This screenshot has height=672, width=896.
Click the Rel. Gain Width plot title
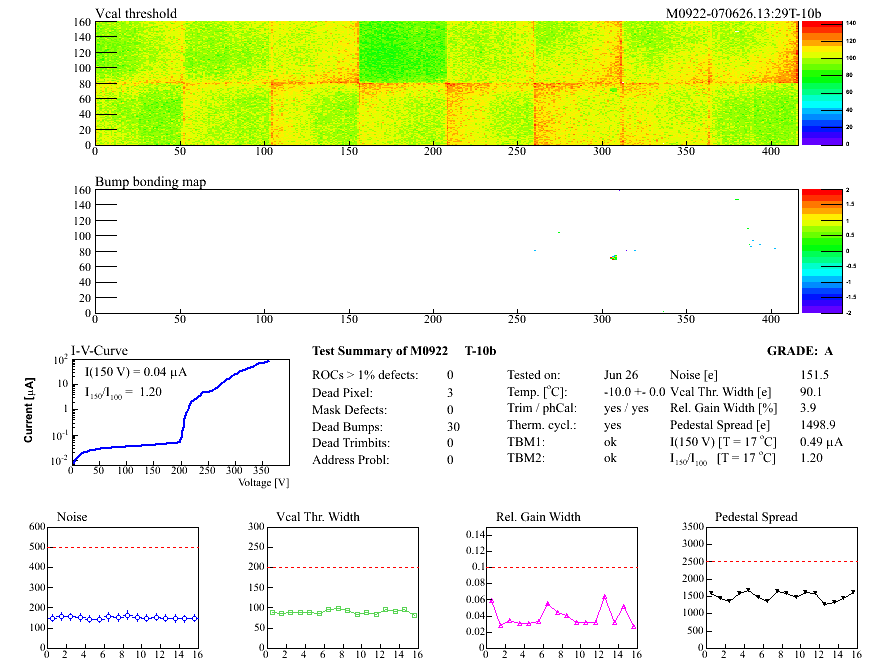click(538, 517)
